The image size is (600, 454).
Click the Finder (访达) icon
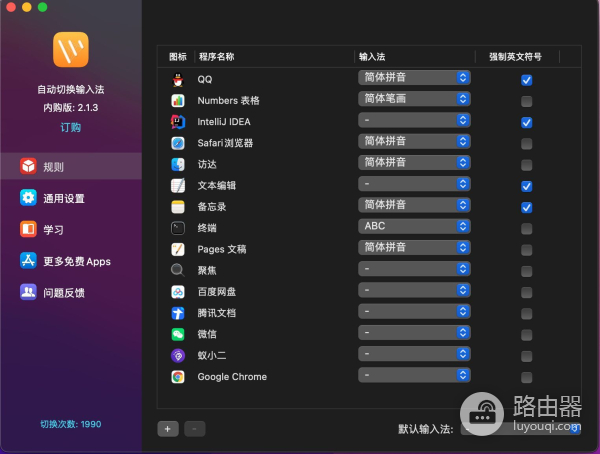tap(178, 165)
